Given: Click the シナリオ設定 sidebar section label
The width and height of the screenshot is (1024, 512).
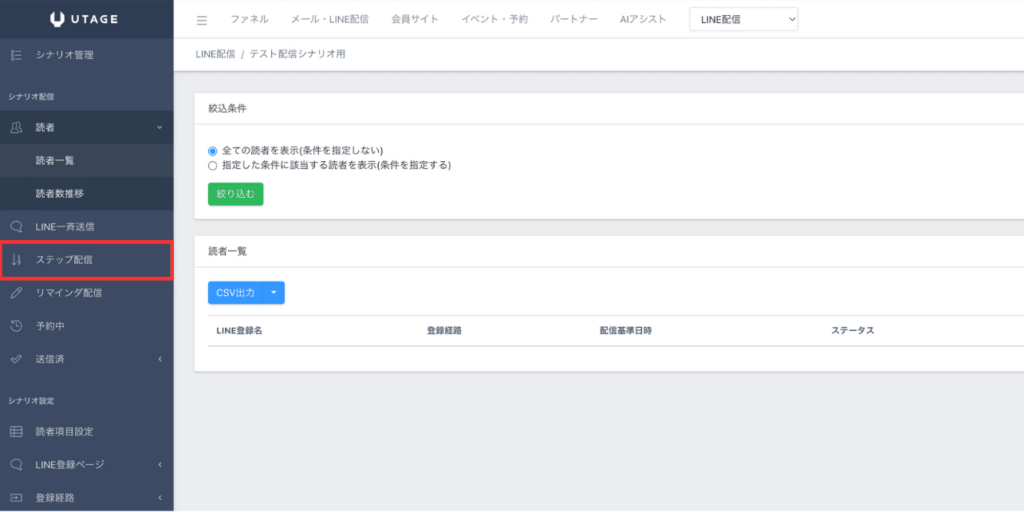Looking at the screenshot, I should [x=31, y=400].
